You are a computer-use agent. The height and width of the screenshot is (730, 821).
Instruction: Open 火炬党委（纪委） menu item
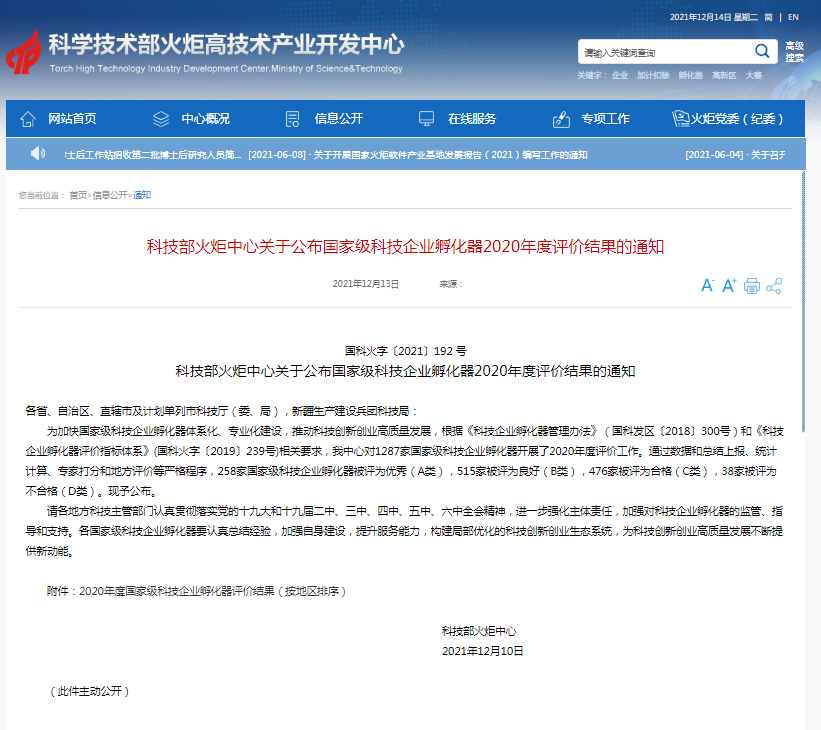[x=737, y=119]
